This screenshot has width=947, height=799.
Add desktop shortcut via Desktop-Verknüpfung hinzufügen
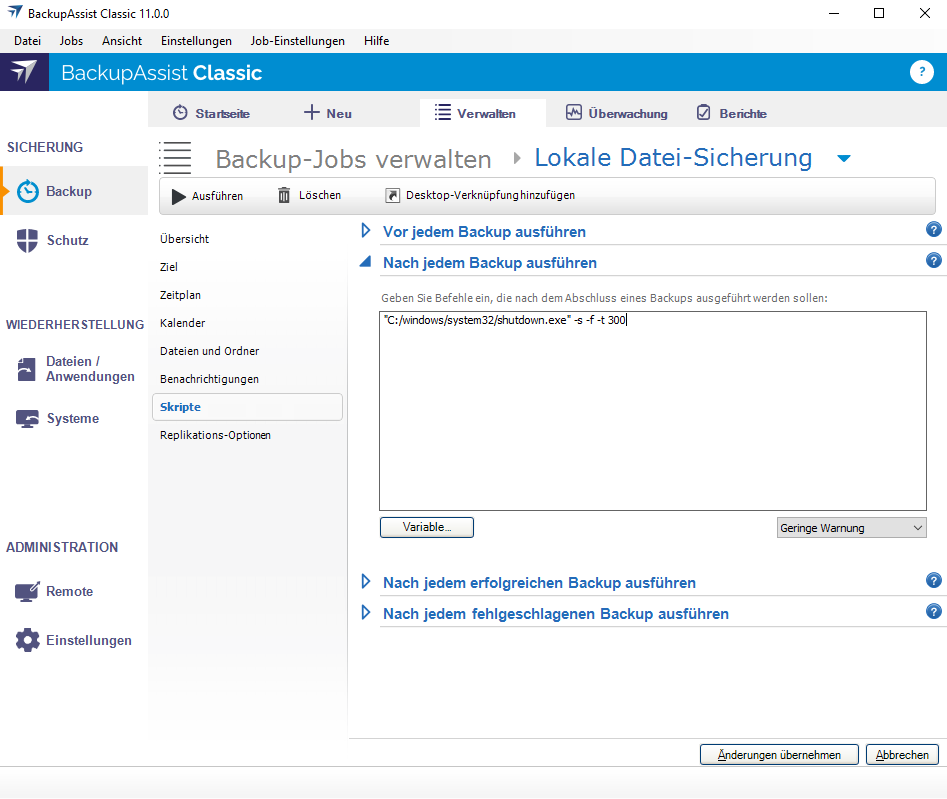click(x=479, y=196)
